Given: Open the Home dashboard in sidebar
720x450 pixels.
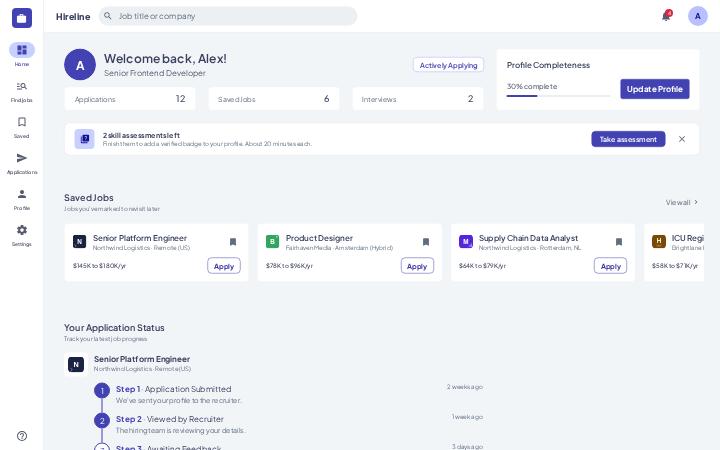Looking at the screenshot, I should click(x=22, y=54).
